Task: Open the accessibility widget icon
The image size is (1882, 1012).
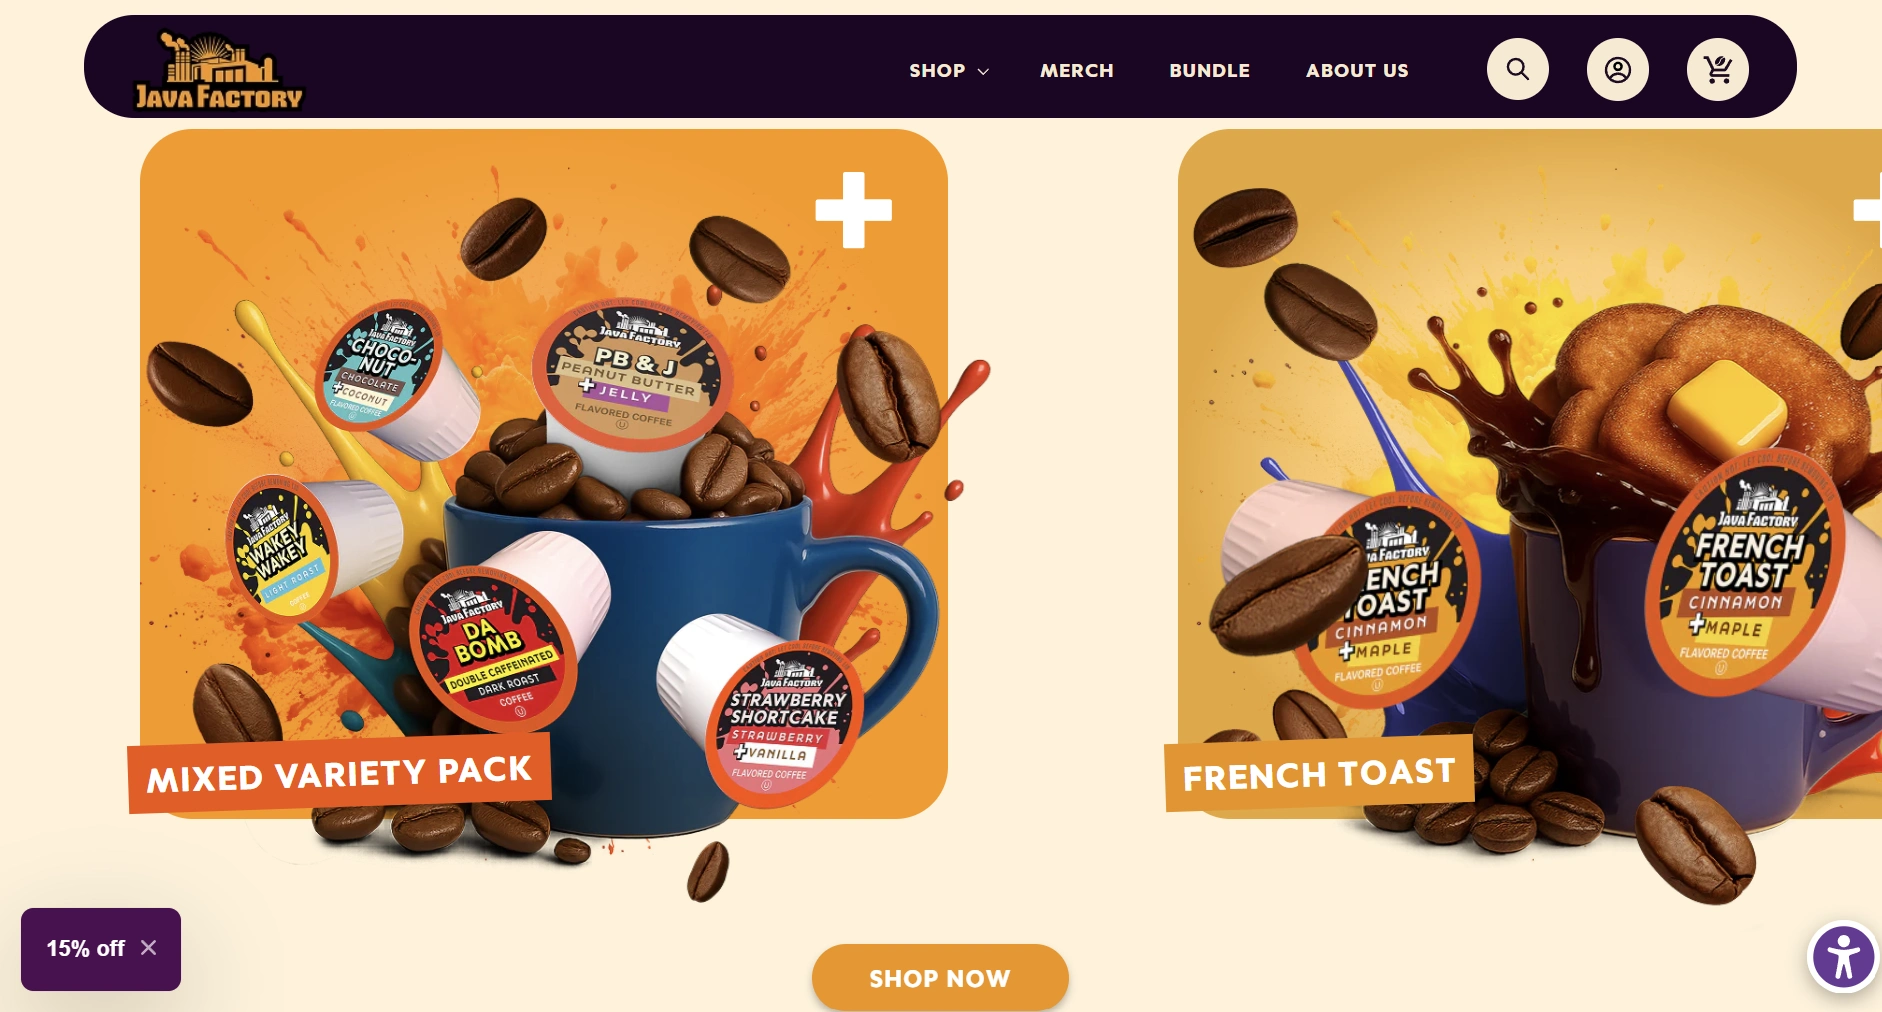Action: click(1843, 957)
